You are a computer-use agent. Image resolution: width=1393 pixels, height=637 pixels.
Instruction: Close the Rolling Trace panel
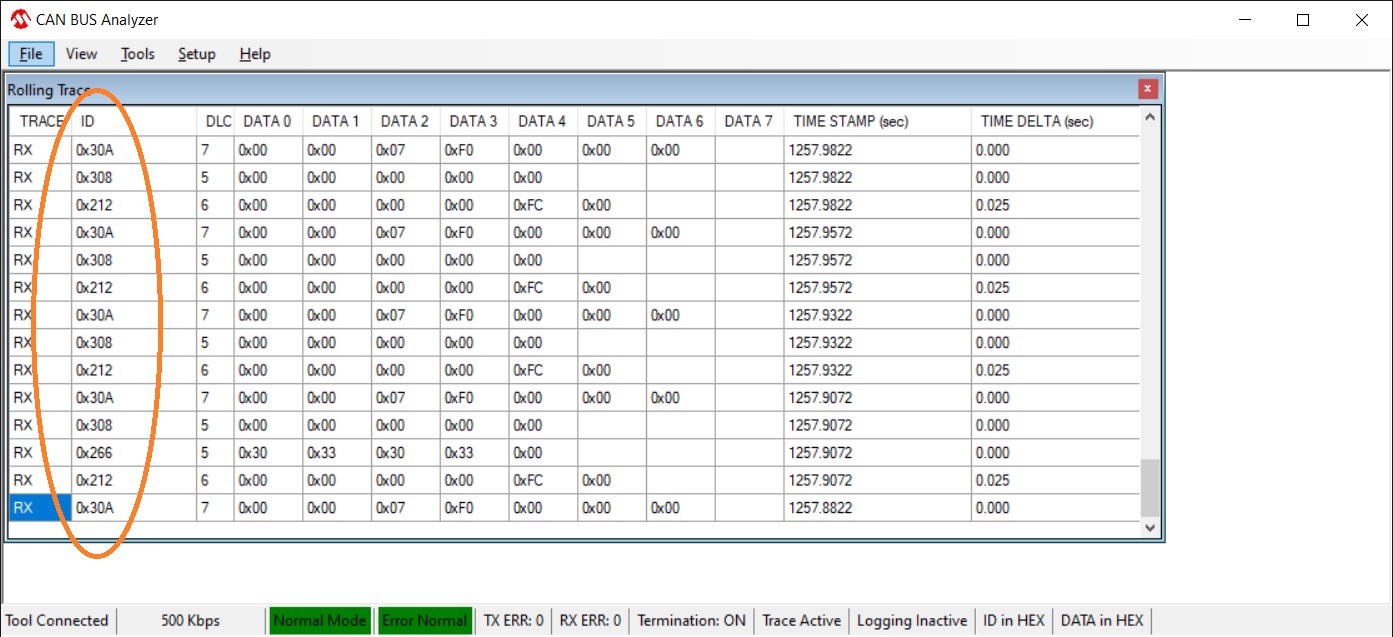[x=1147, y=89]
